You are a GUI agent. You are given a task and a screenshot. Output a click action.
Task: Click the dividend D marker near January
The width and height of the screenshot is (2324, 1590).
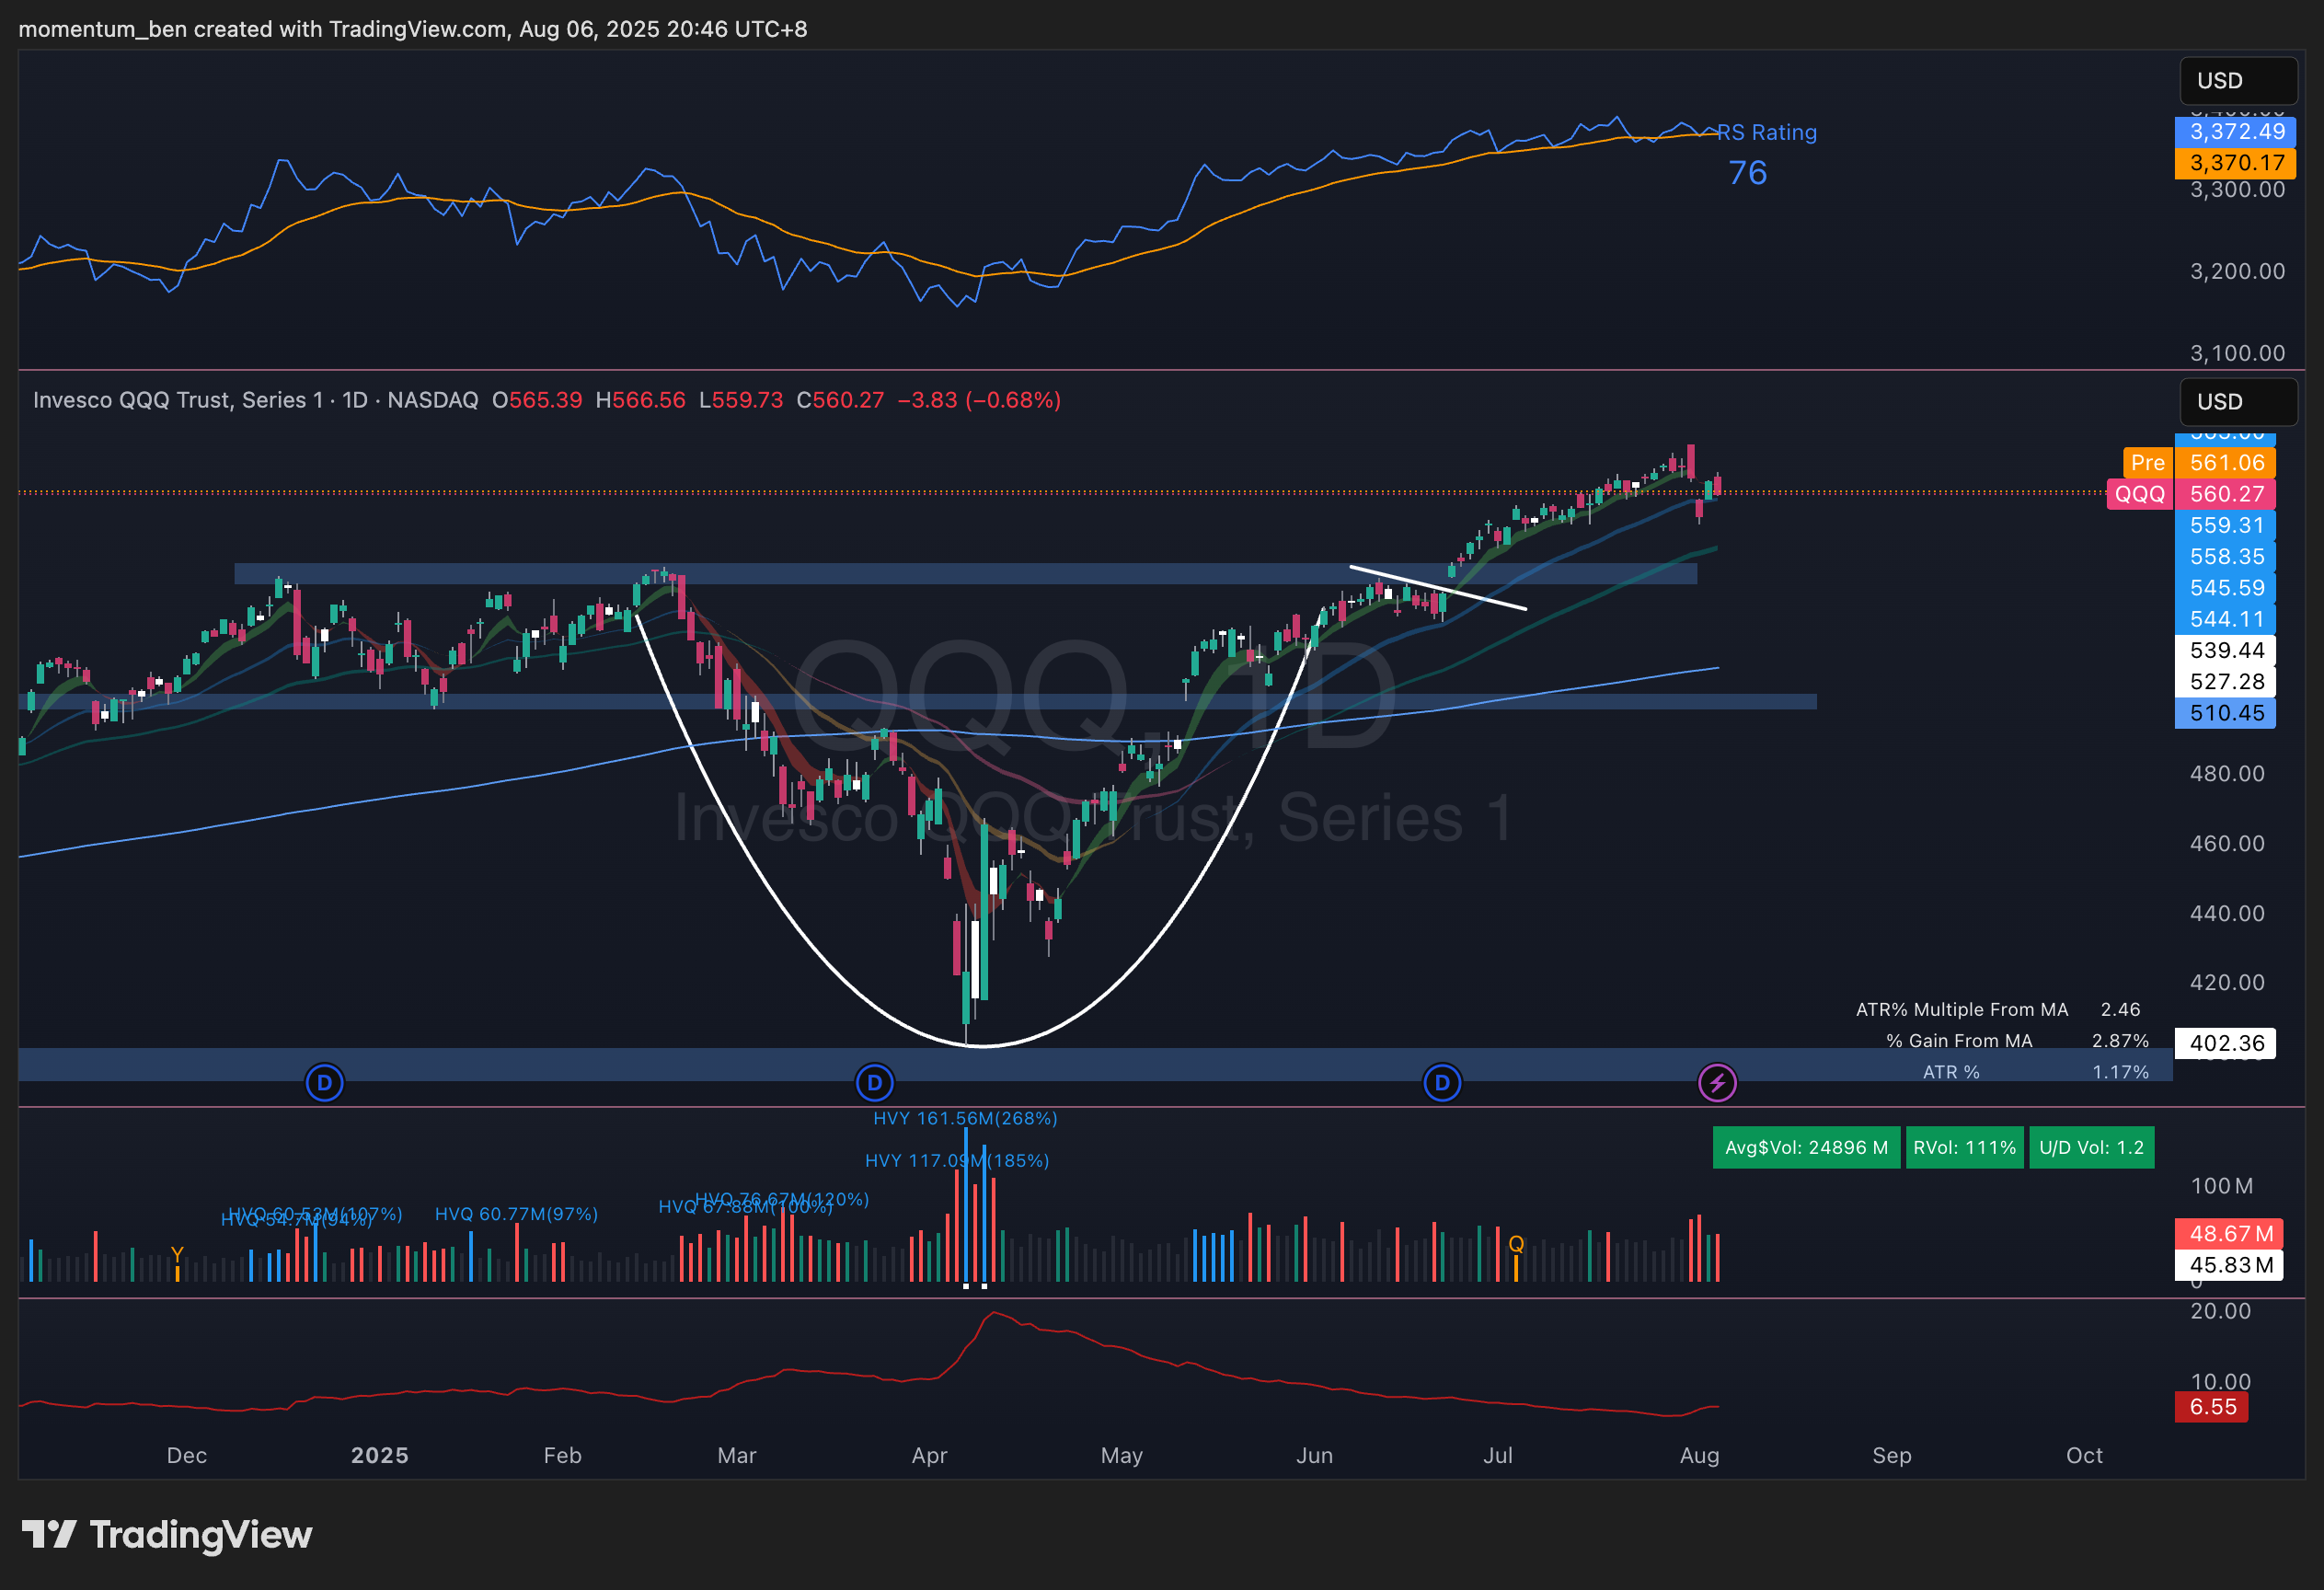[324, 1082]
